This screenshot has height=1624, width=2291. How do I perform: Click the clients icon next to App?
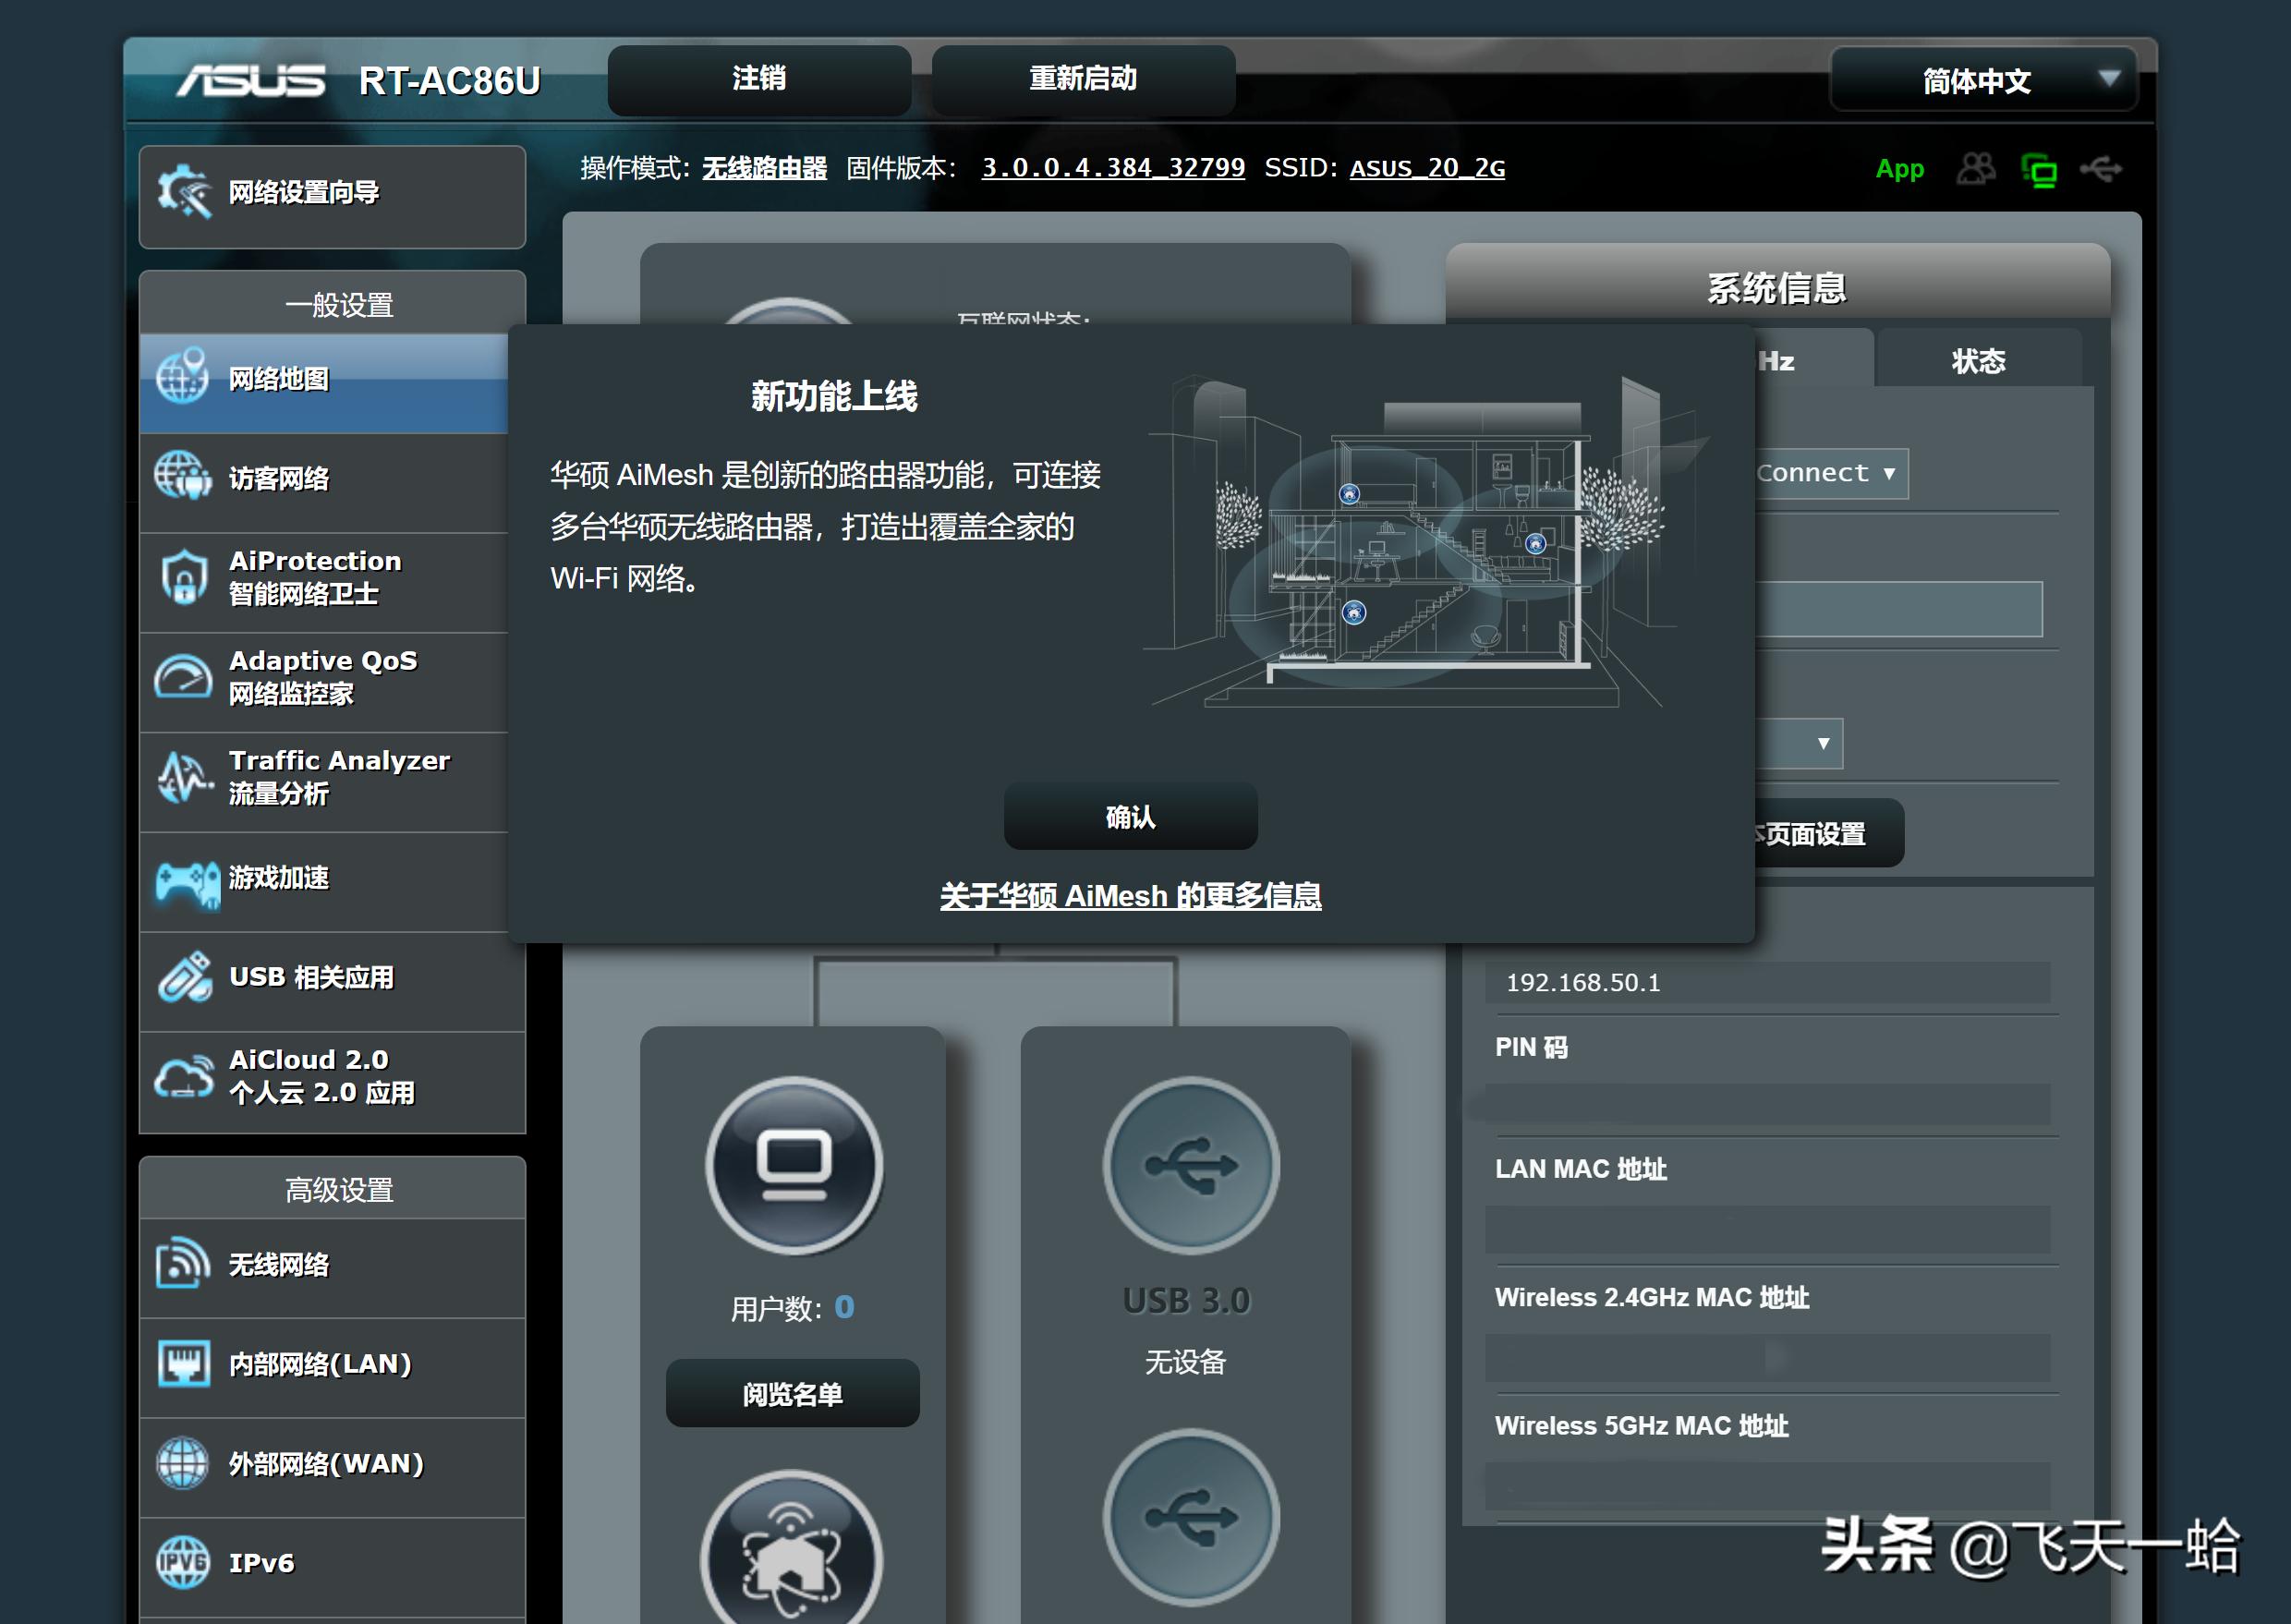(x=1978, y=169)
